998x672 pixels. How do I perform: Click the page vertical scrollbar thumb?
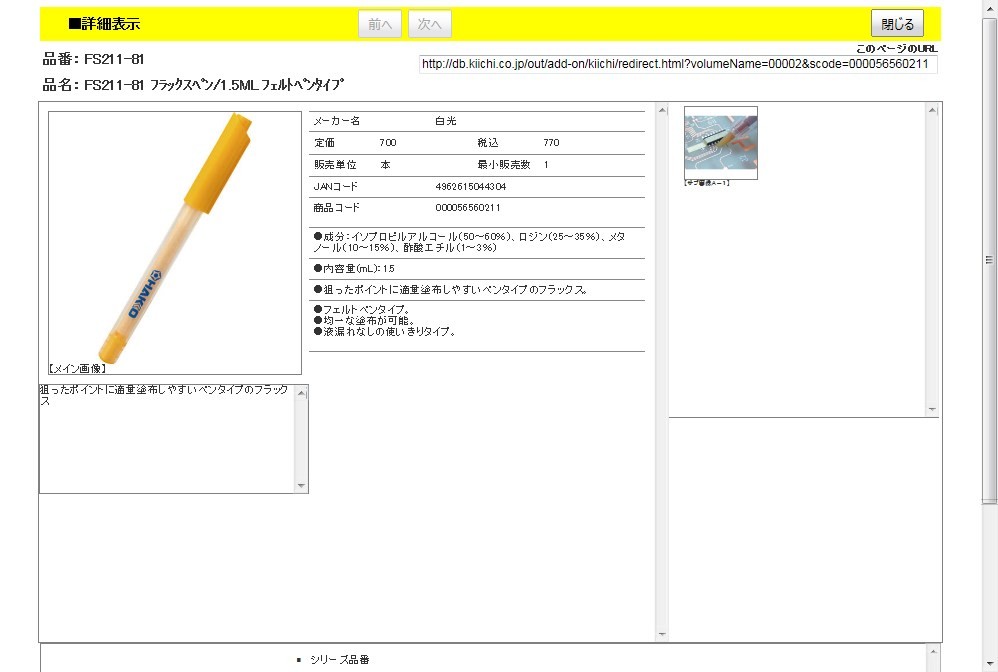[988, 261]
